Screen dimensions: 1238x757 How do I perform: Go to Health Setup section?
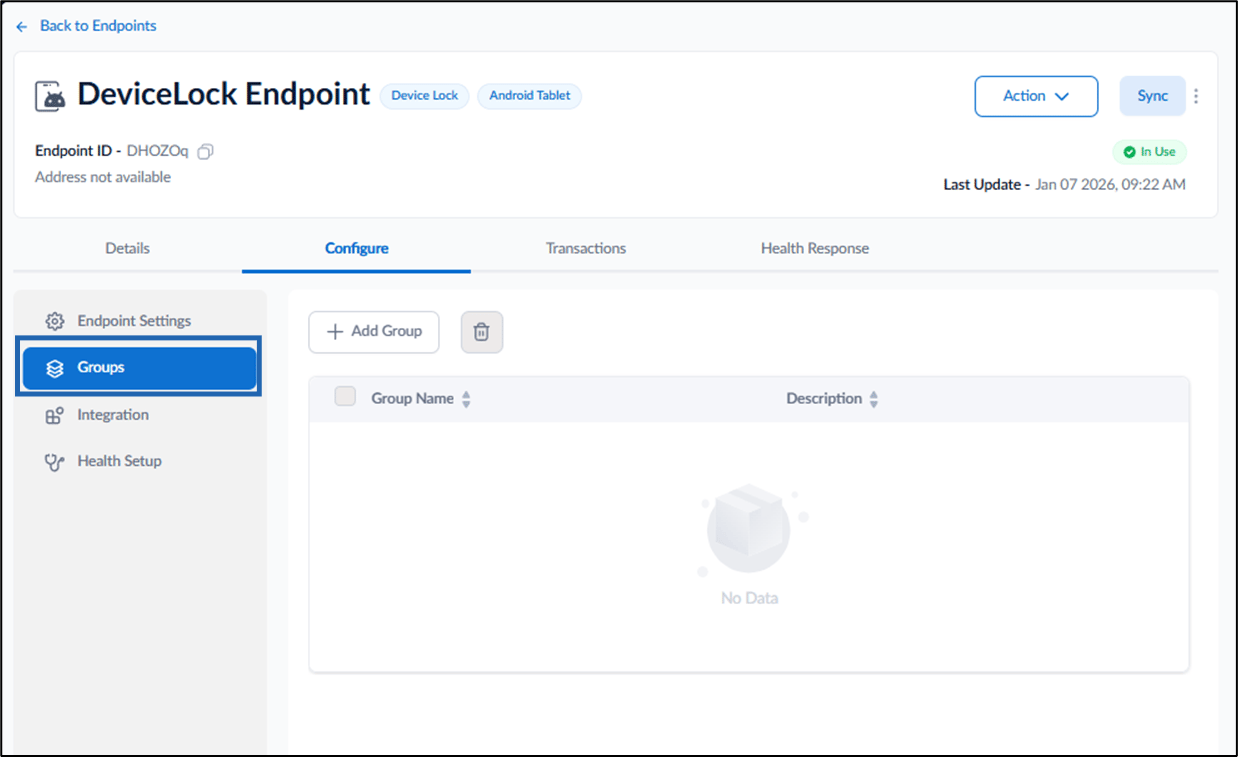139,461
